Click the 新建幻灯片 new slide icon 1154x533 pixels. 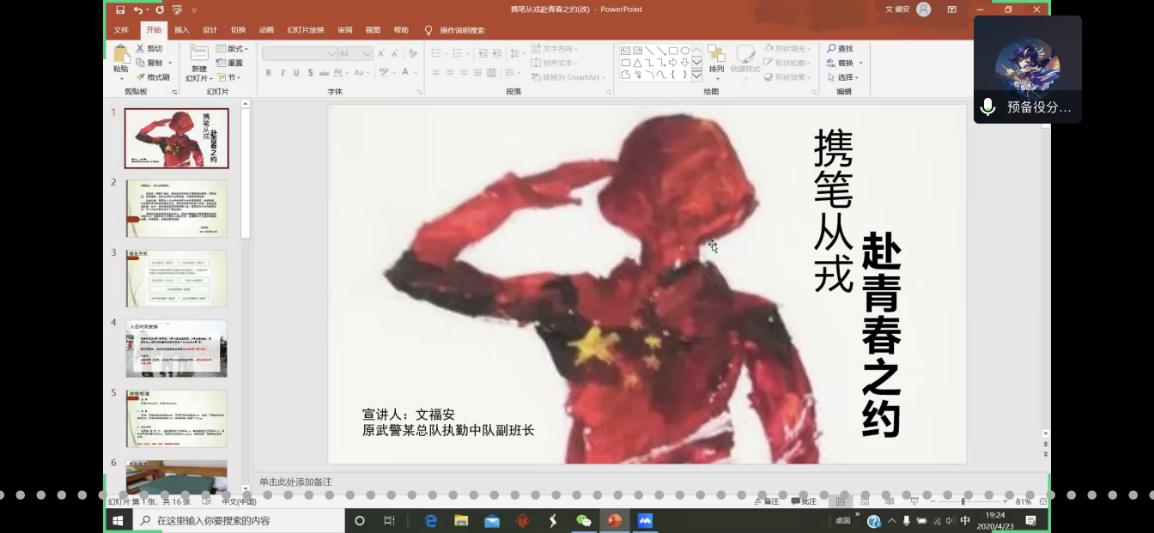(x=199, y=53)
